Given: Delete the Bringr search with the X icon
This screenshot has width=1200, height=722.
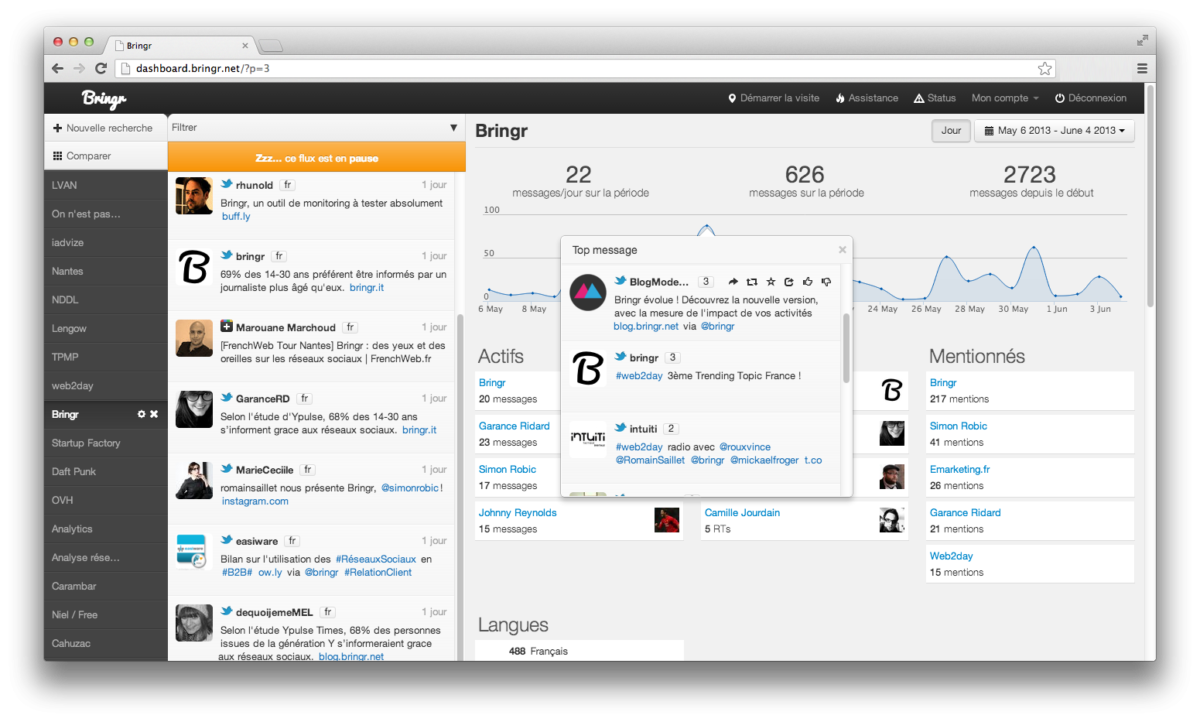Looking at the screenshot, I should tap(154, 414).
